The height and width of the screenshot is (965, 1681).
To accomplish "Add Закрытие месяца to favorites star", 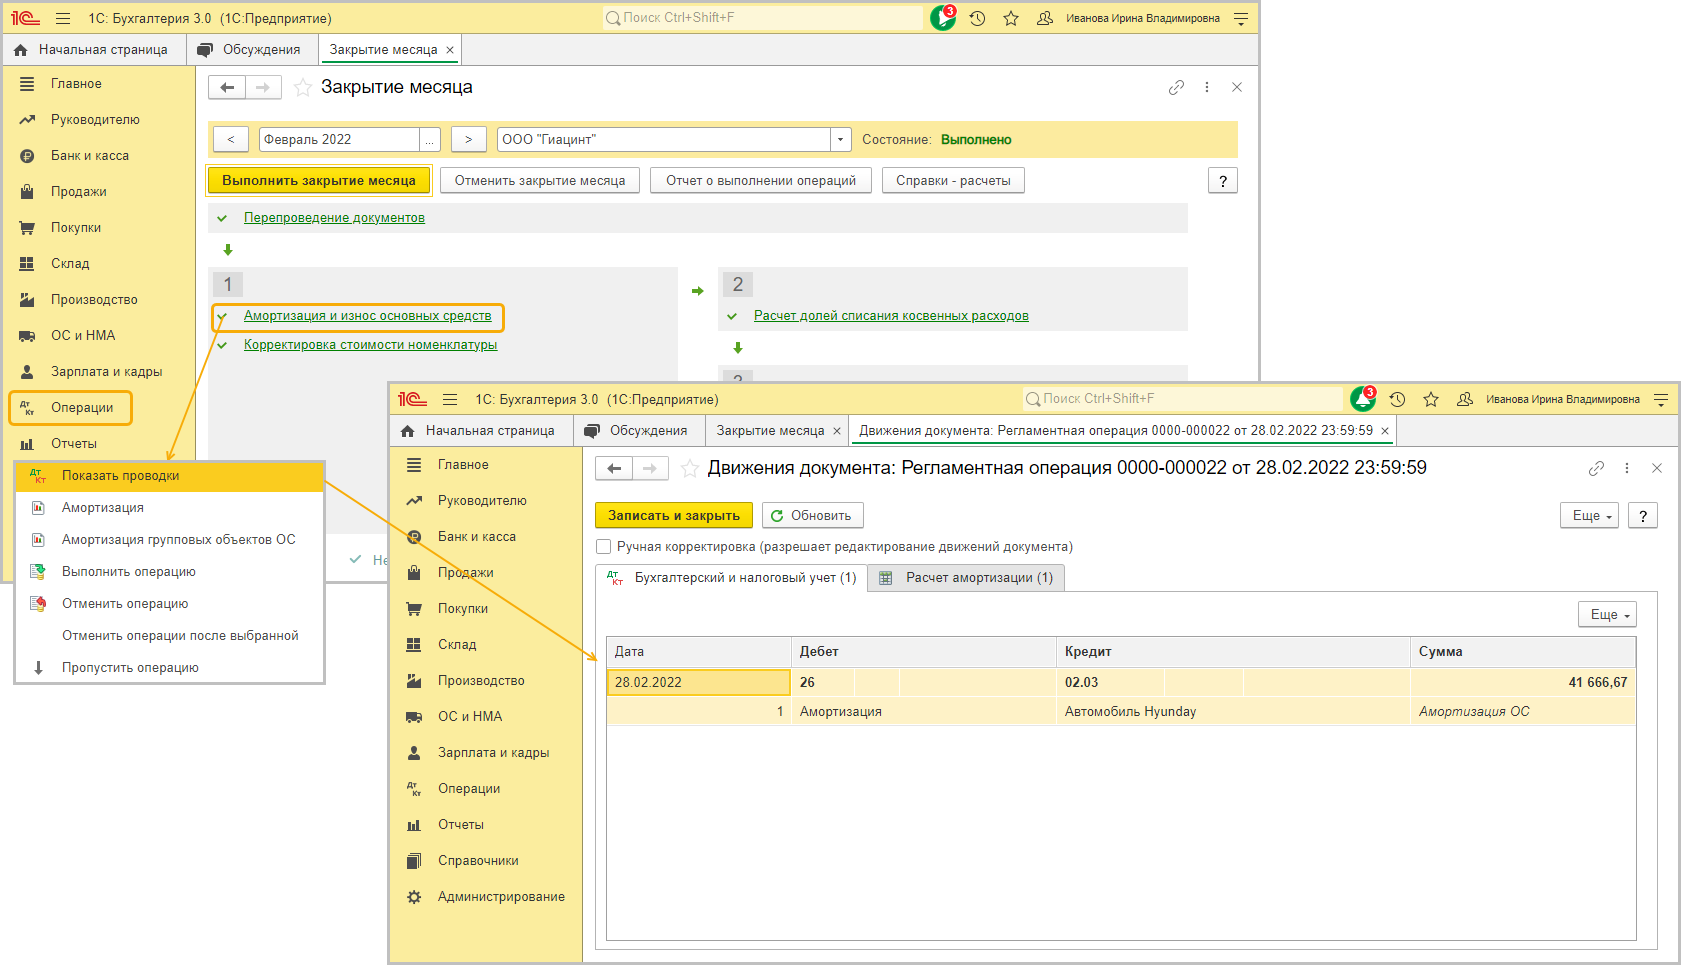I will tap(303, 88).
